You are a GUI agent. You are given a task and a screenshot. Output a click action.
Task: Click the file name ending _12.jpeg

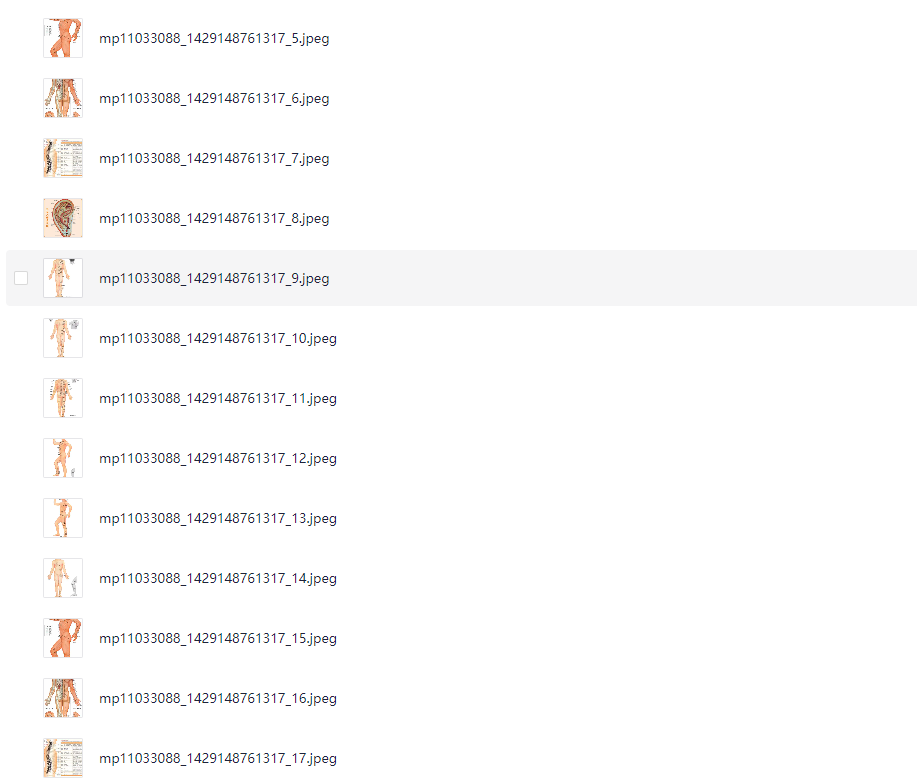[218, 458]
